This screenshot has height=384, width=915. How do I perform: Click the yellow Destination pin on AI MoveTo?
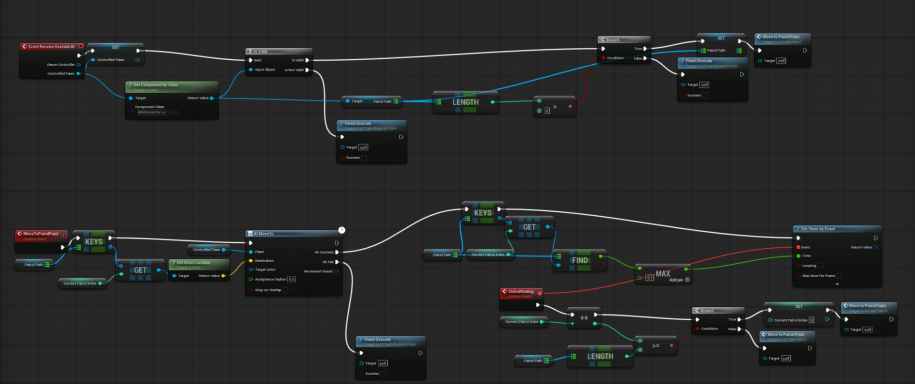coord(251,261)
